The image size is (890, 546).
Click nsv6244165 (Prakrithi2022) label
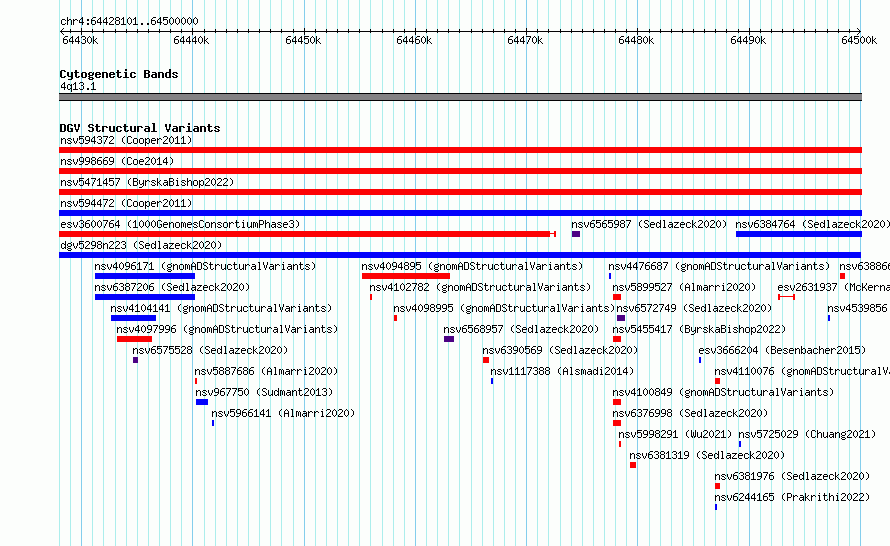tap(792, 497)
